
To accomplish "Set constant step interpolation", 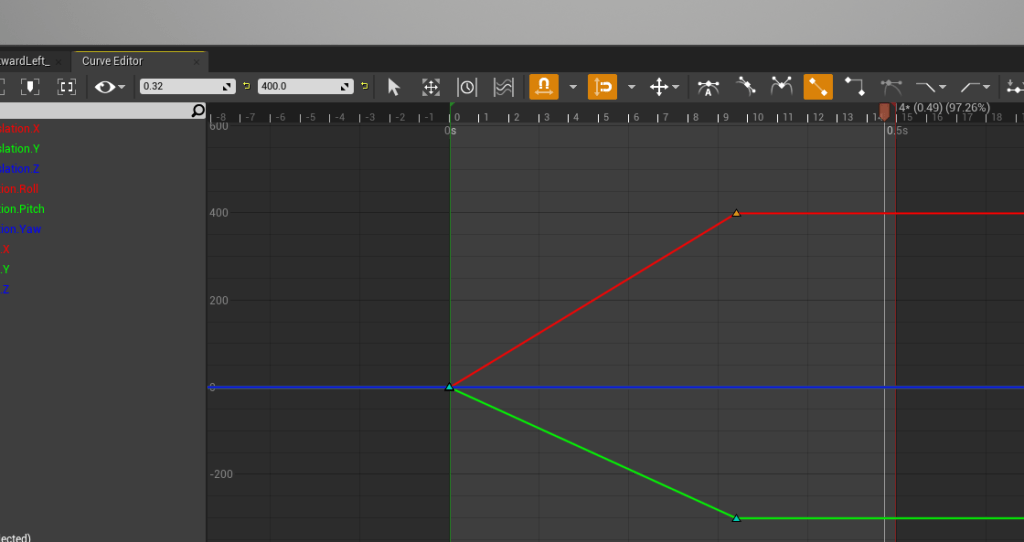I will 854,87.
